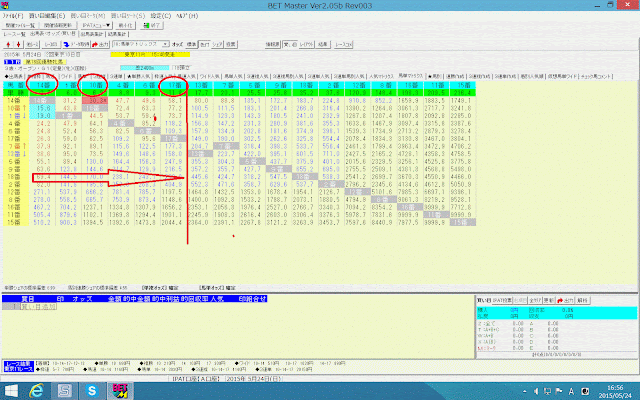Click the volume speaker tray icon
The height and width of the screenshot is (400, 640).
pyautogui.click(x=536, y=391)
